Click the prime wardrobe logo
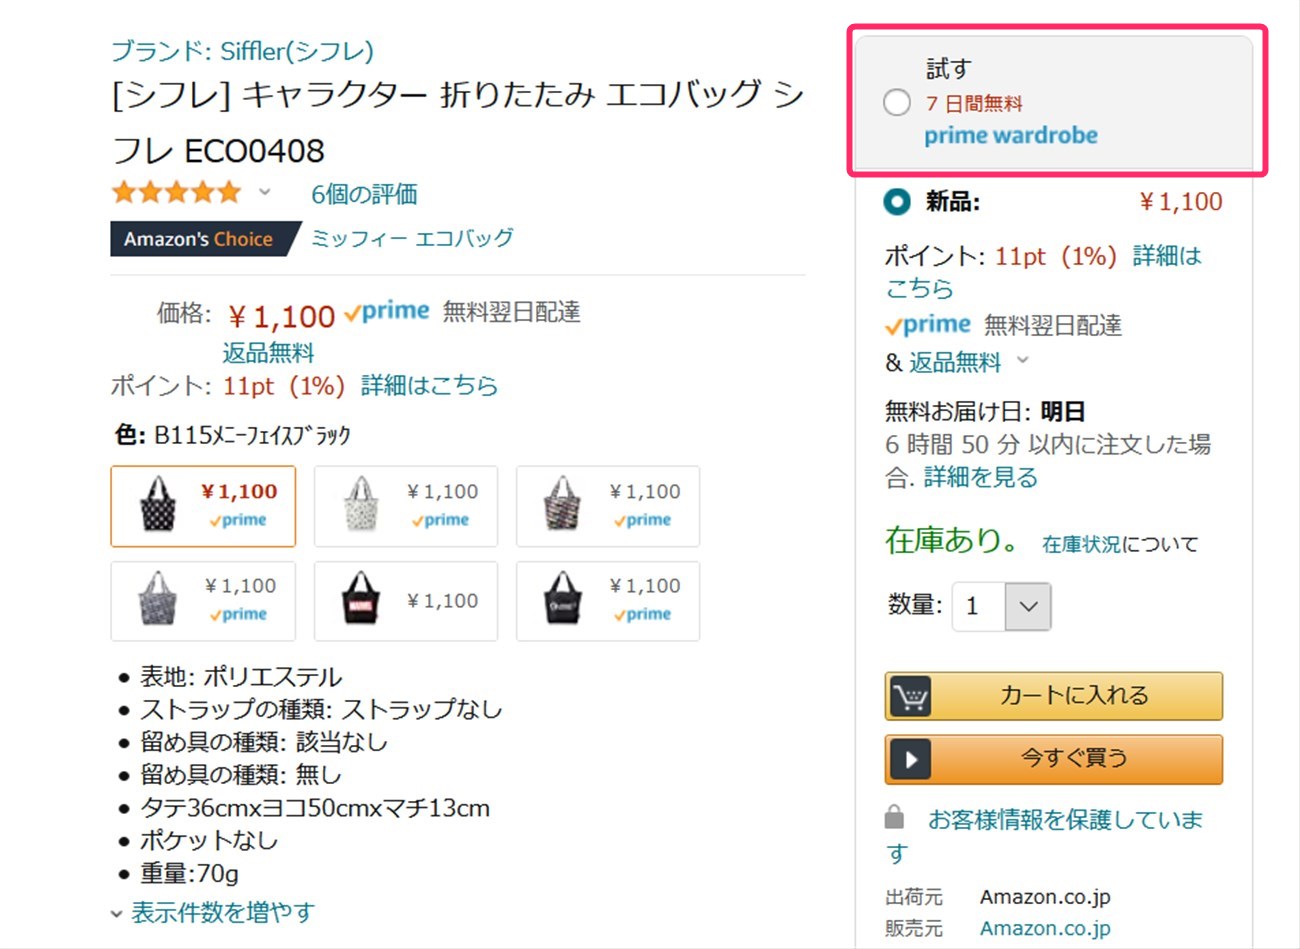 pos(1010,135)
